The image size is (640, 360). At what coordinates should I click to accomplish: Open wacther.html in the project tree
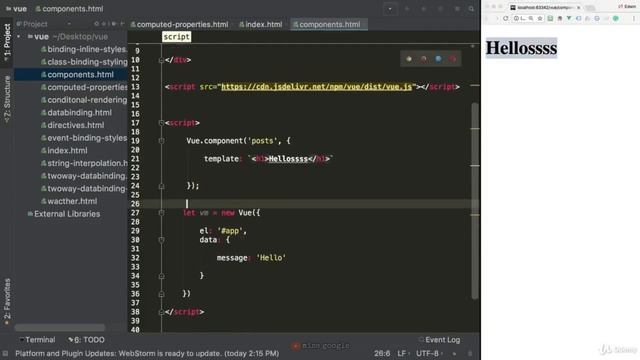click(69, 201)
